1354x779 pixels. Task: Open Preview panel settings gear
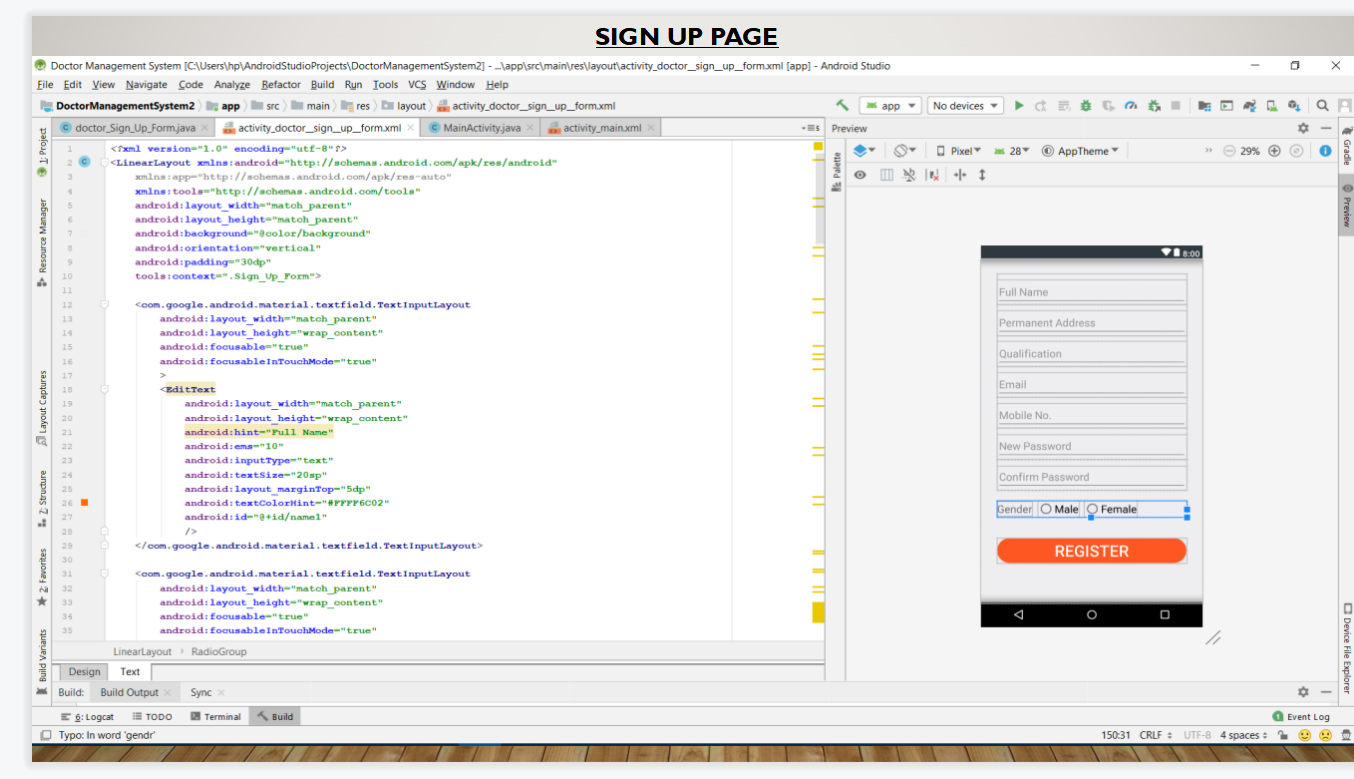pos(1303,128)
